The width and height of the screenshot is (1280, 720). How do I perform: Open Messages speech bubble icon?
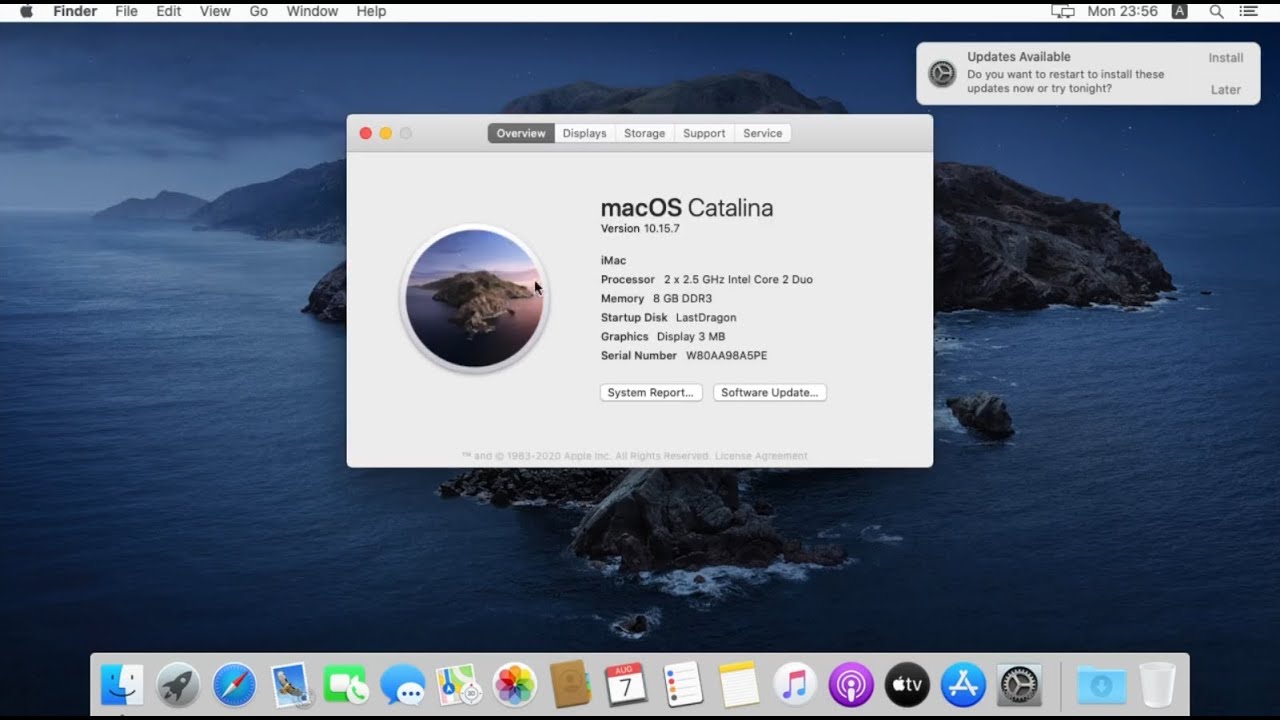click(x=403, y=685)
